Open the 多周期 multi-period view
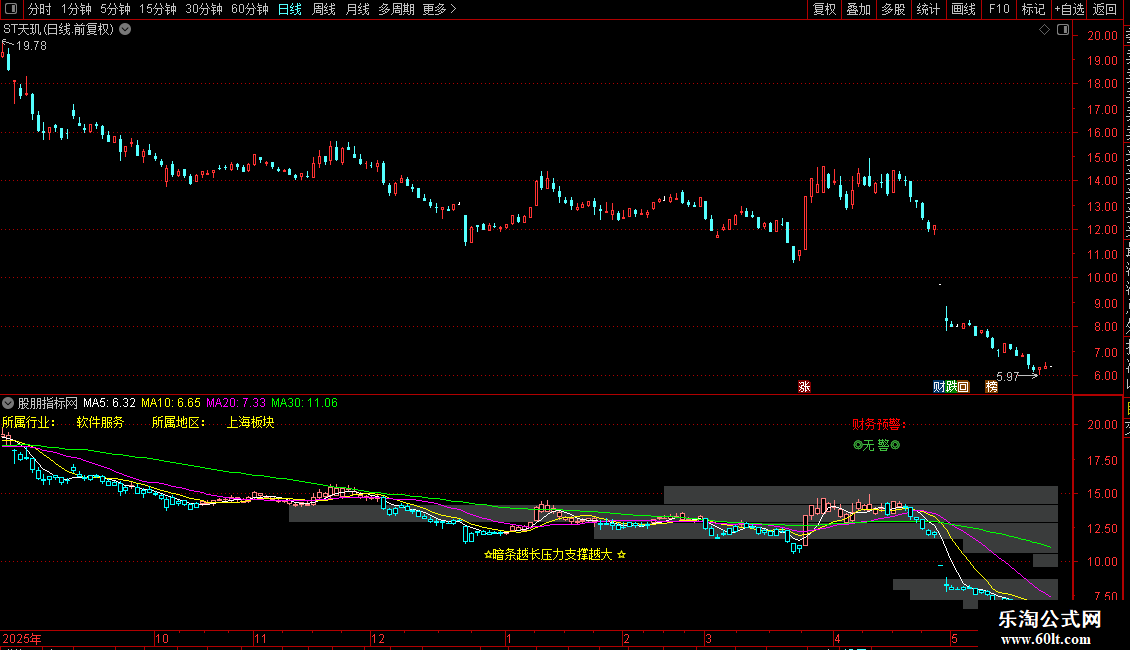The height and width of the screenshot is (650, 1130). pyautogui.click(x=396, y=9)
